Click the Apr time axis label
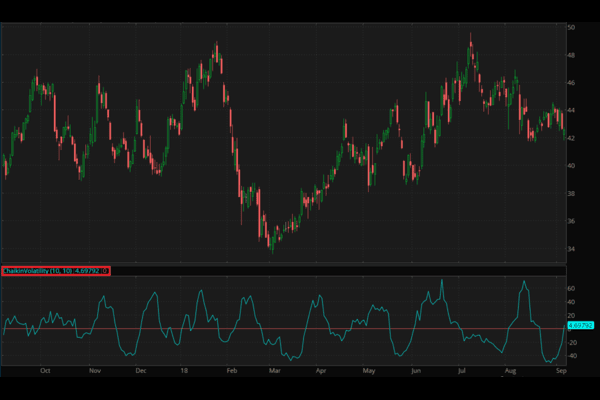Screen dimensions: 600x400 [321, 369]
